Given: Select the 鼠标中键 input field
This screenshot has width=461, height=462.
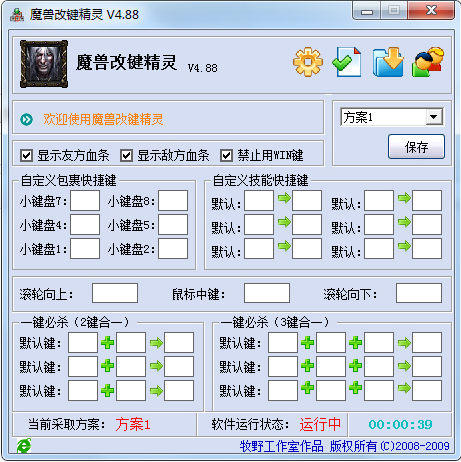Looking at the screenshot, I should [267, 293].
